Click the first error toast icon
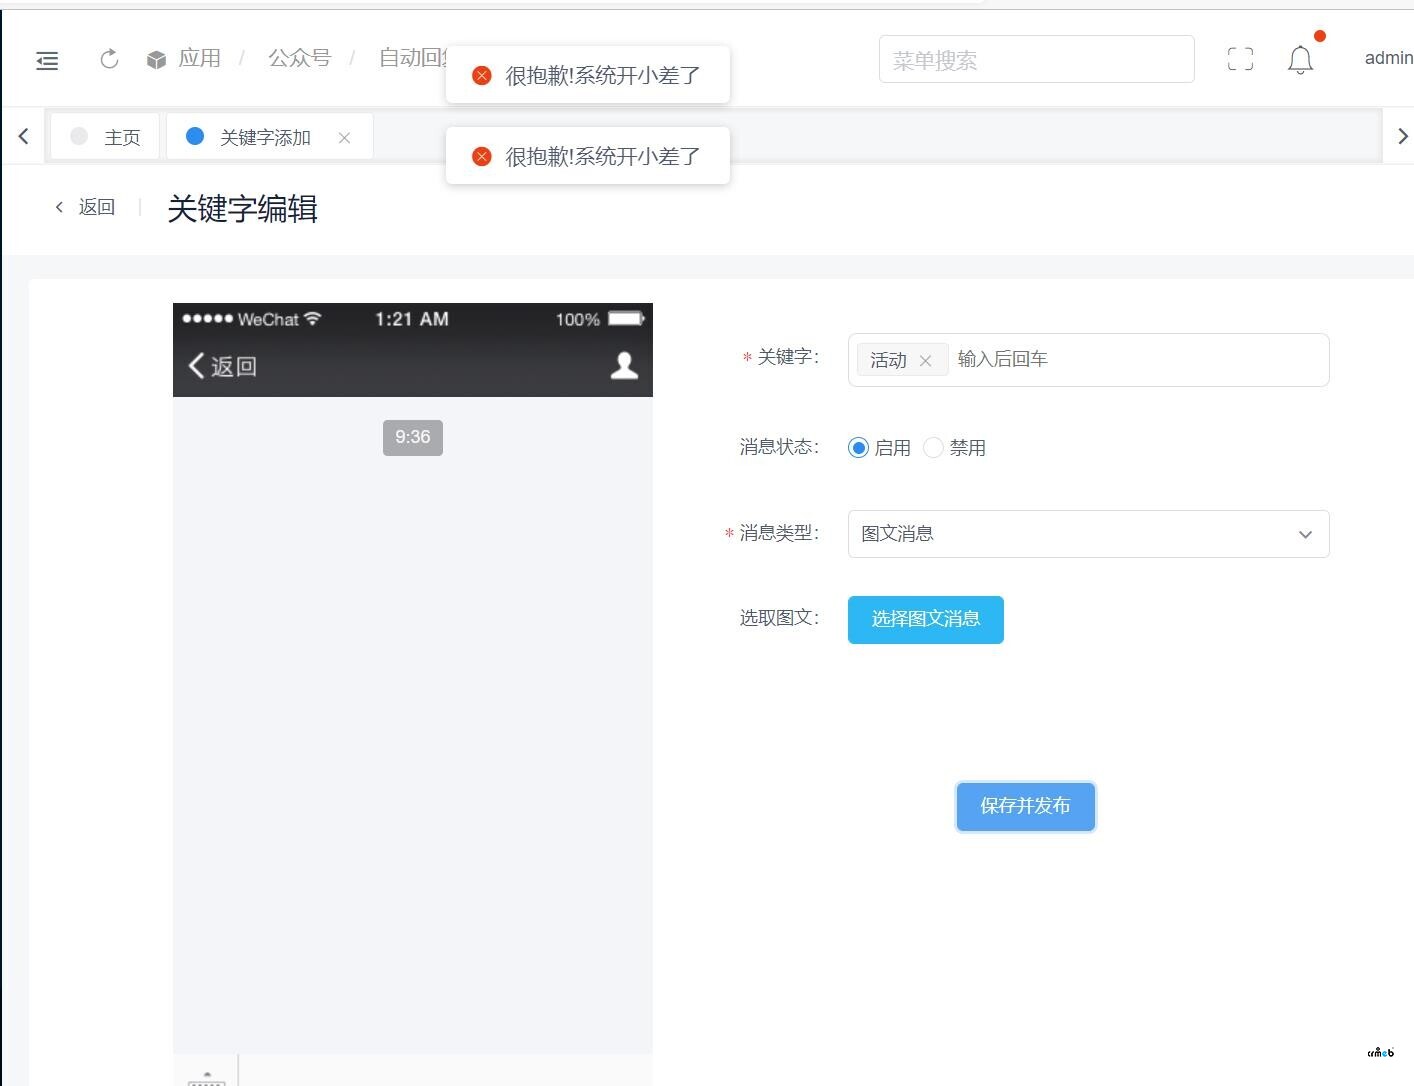The width and height of the screenshot is (1414, 1086). pos(481,75)
